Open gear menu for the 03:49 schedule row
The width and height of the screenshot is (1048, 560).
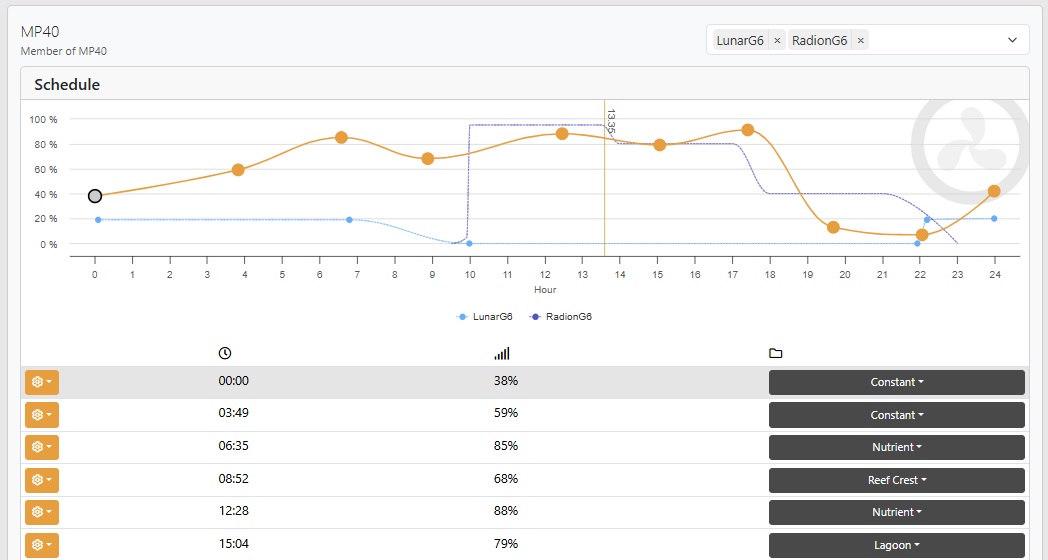pos(41,415)
